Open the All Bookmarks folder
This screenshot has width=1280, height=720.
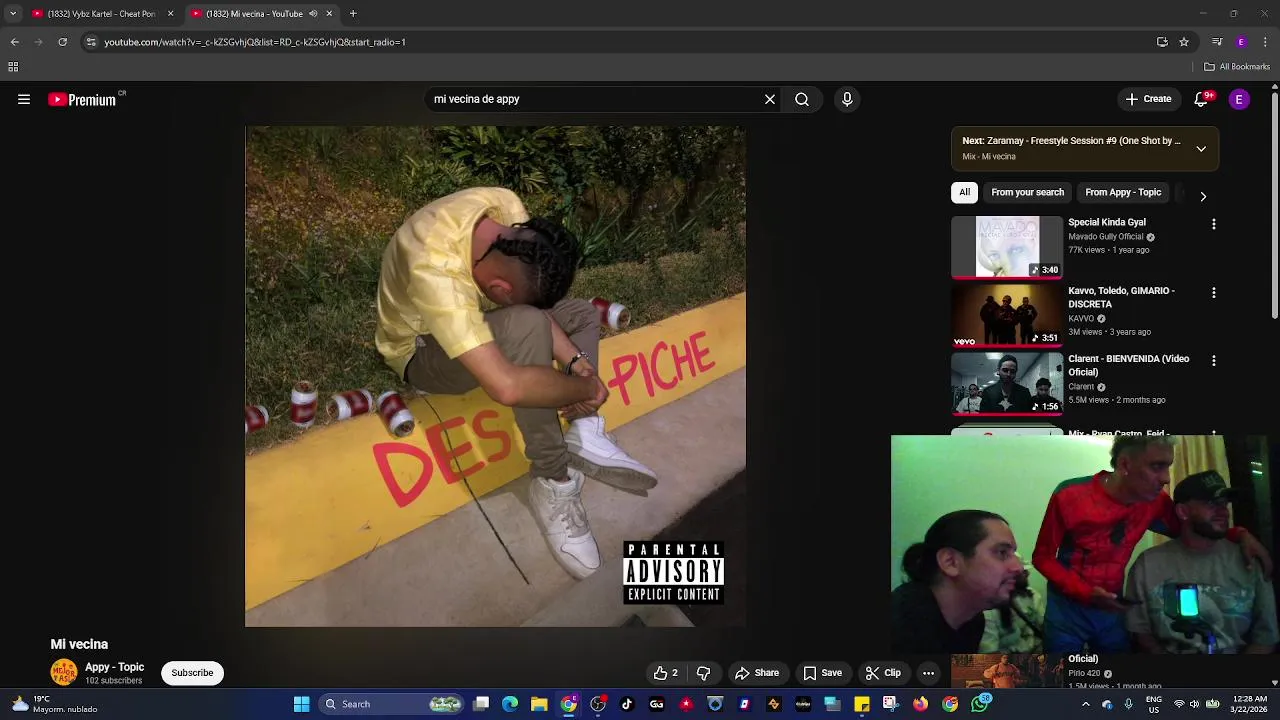pyautogui.click(x=1237, y=67)
